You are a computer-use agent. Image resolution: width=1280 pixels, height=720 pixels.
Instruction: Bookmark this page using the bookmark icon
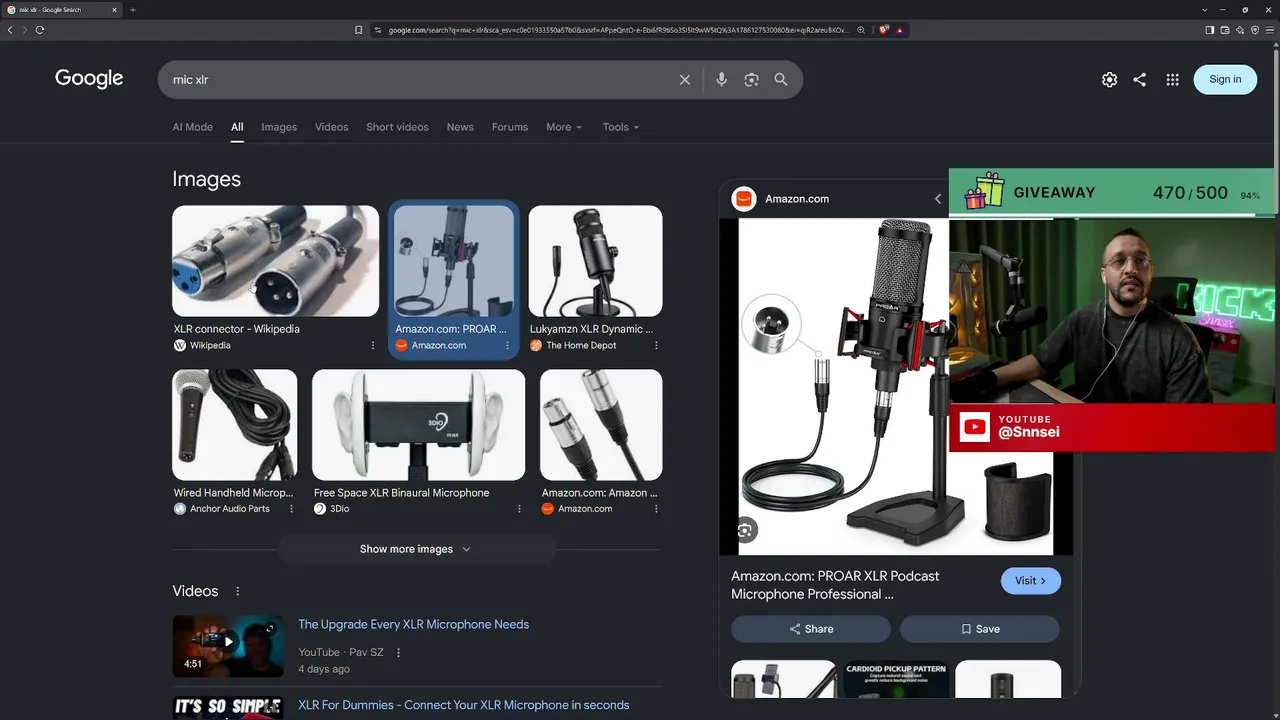pyautogui.click(x=359, y=30)
